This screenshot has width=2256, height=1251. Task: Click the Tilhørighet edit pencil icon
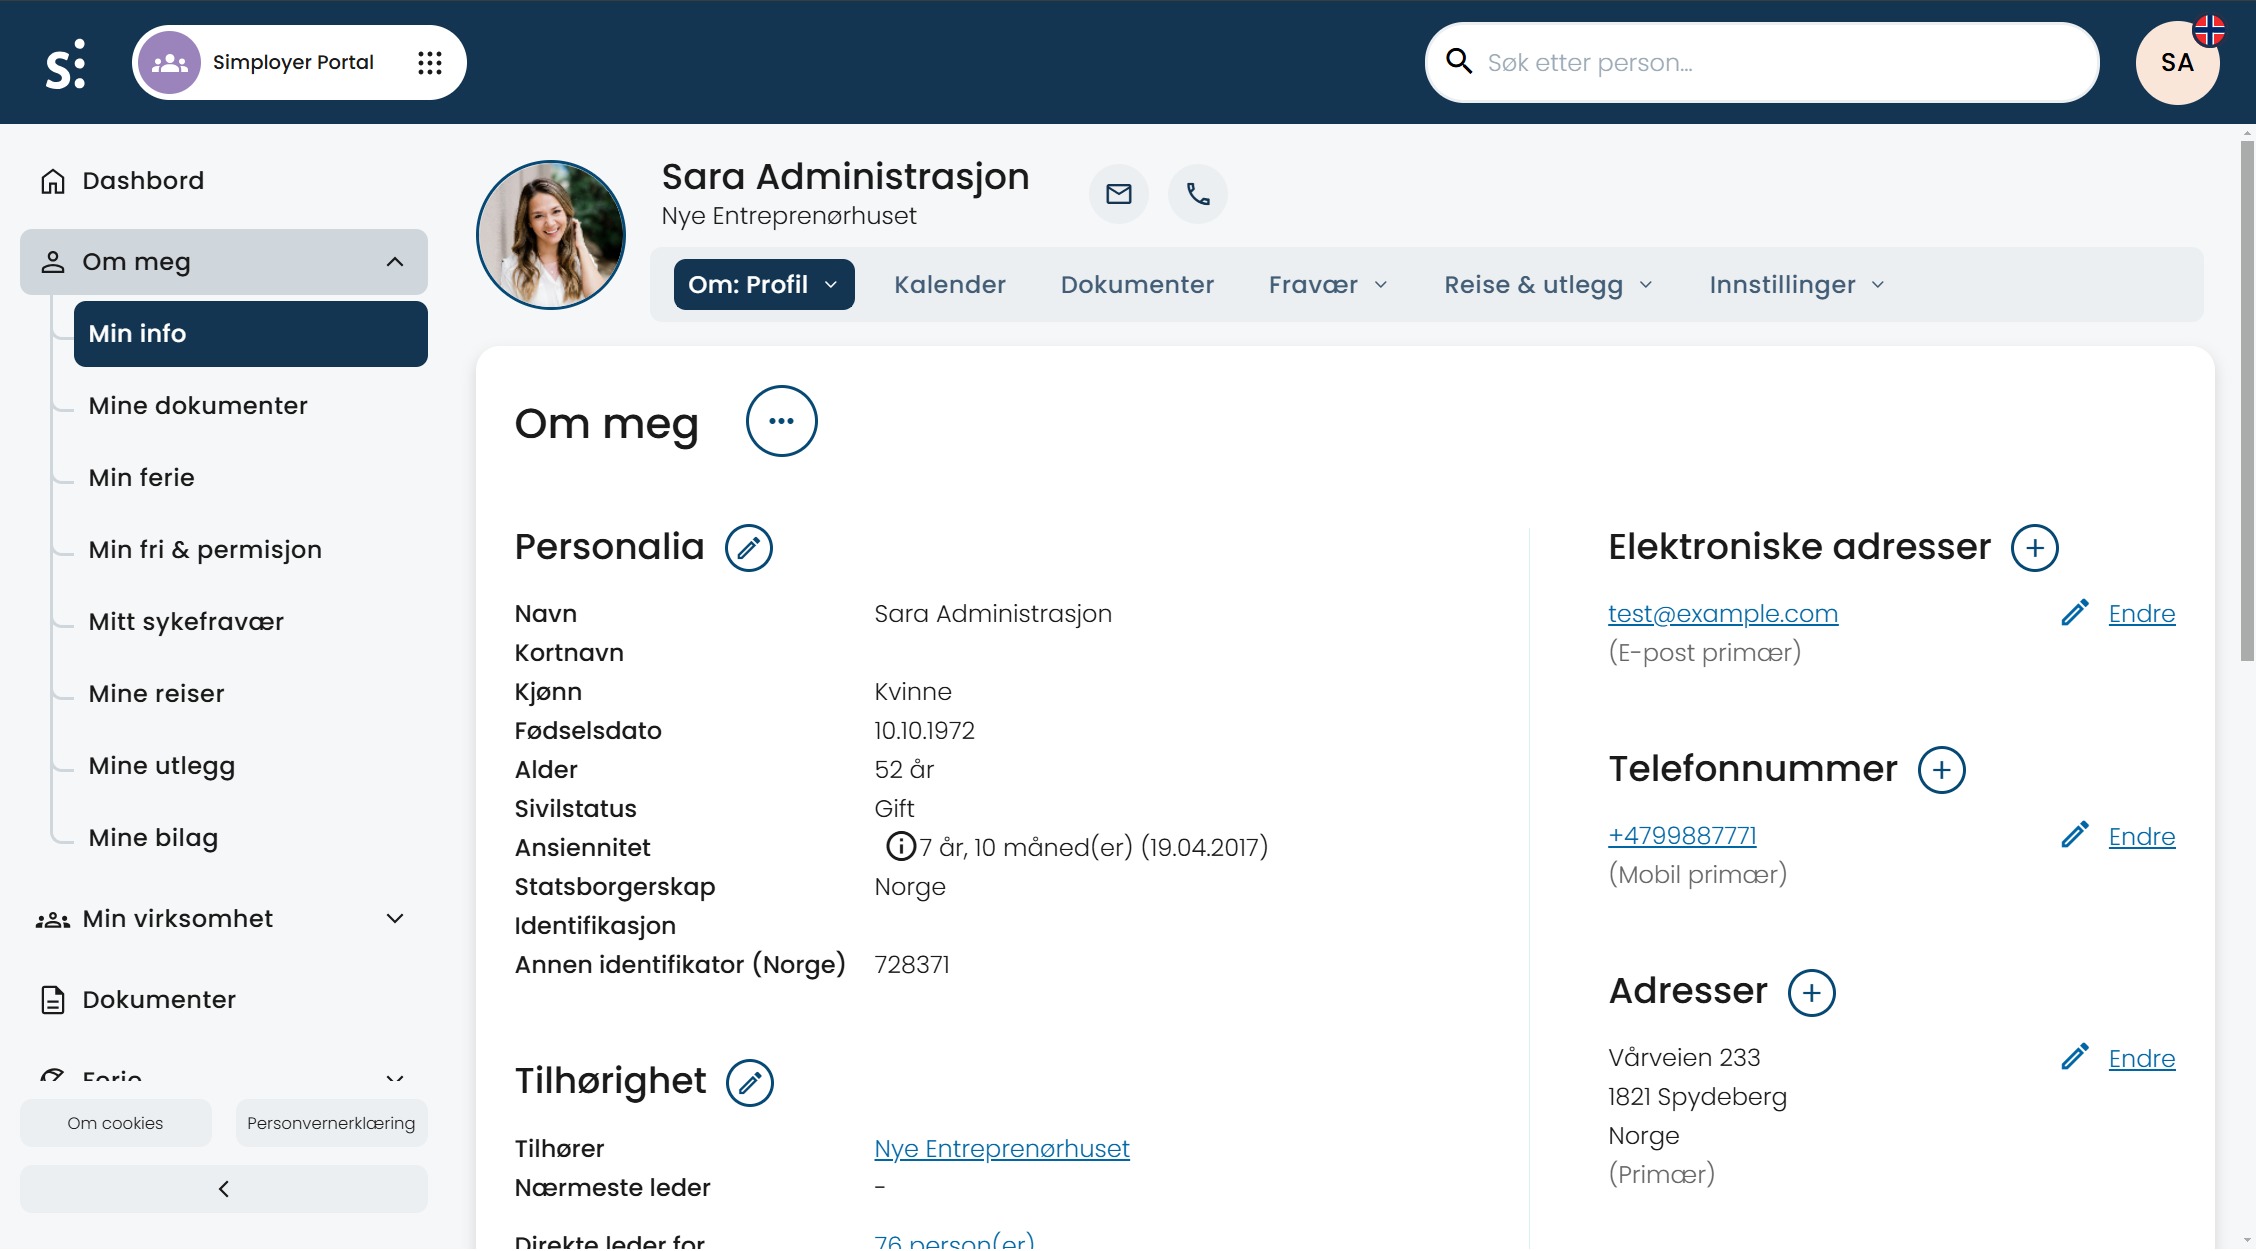749,1083
